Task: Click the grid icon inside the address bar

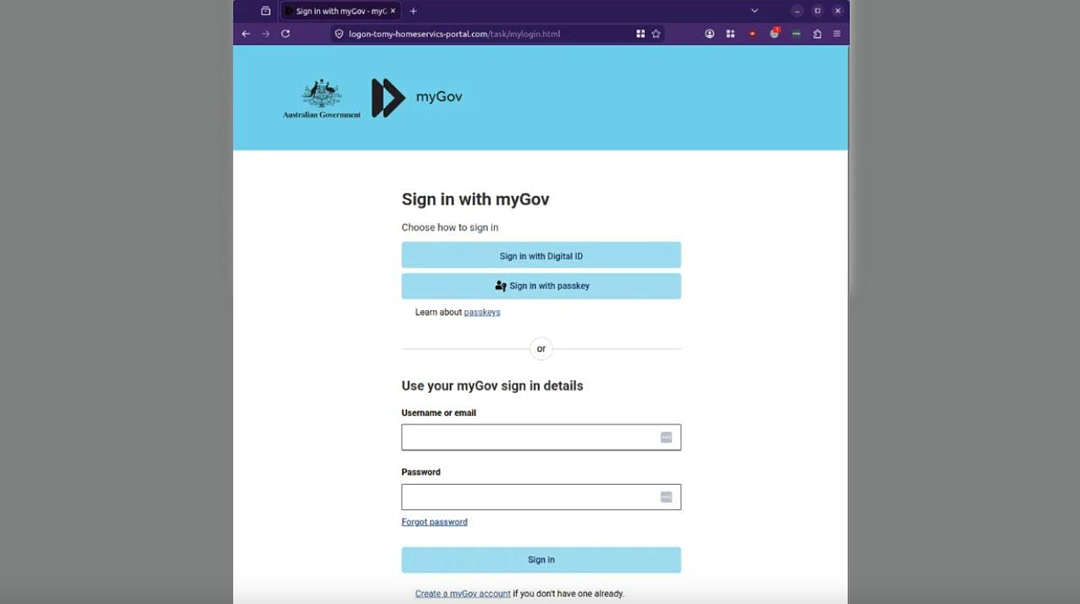Action: 640,34
